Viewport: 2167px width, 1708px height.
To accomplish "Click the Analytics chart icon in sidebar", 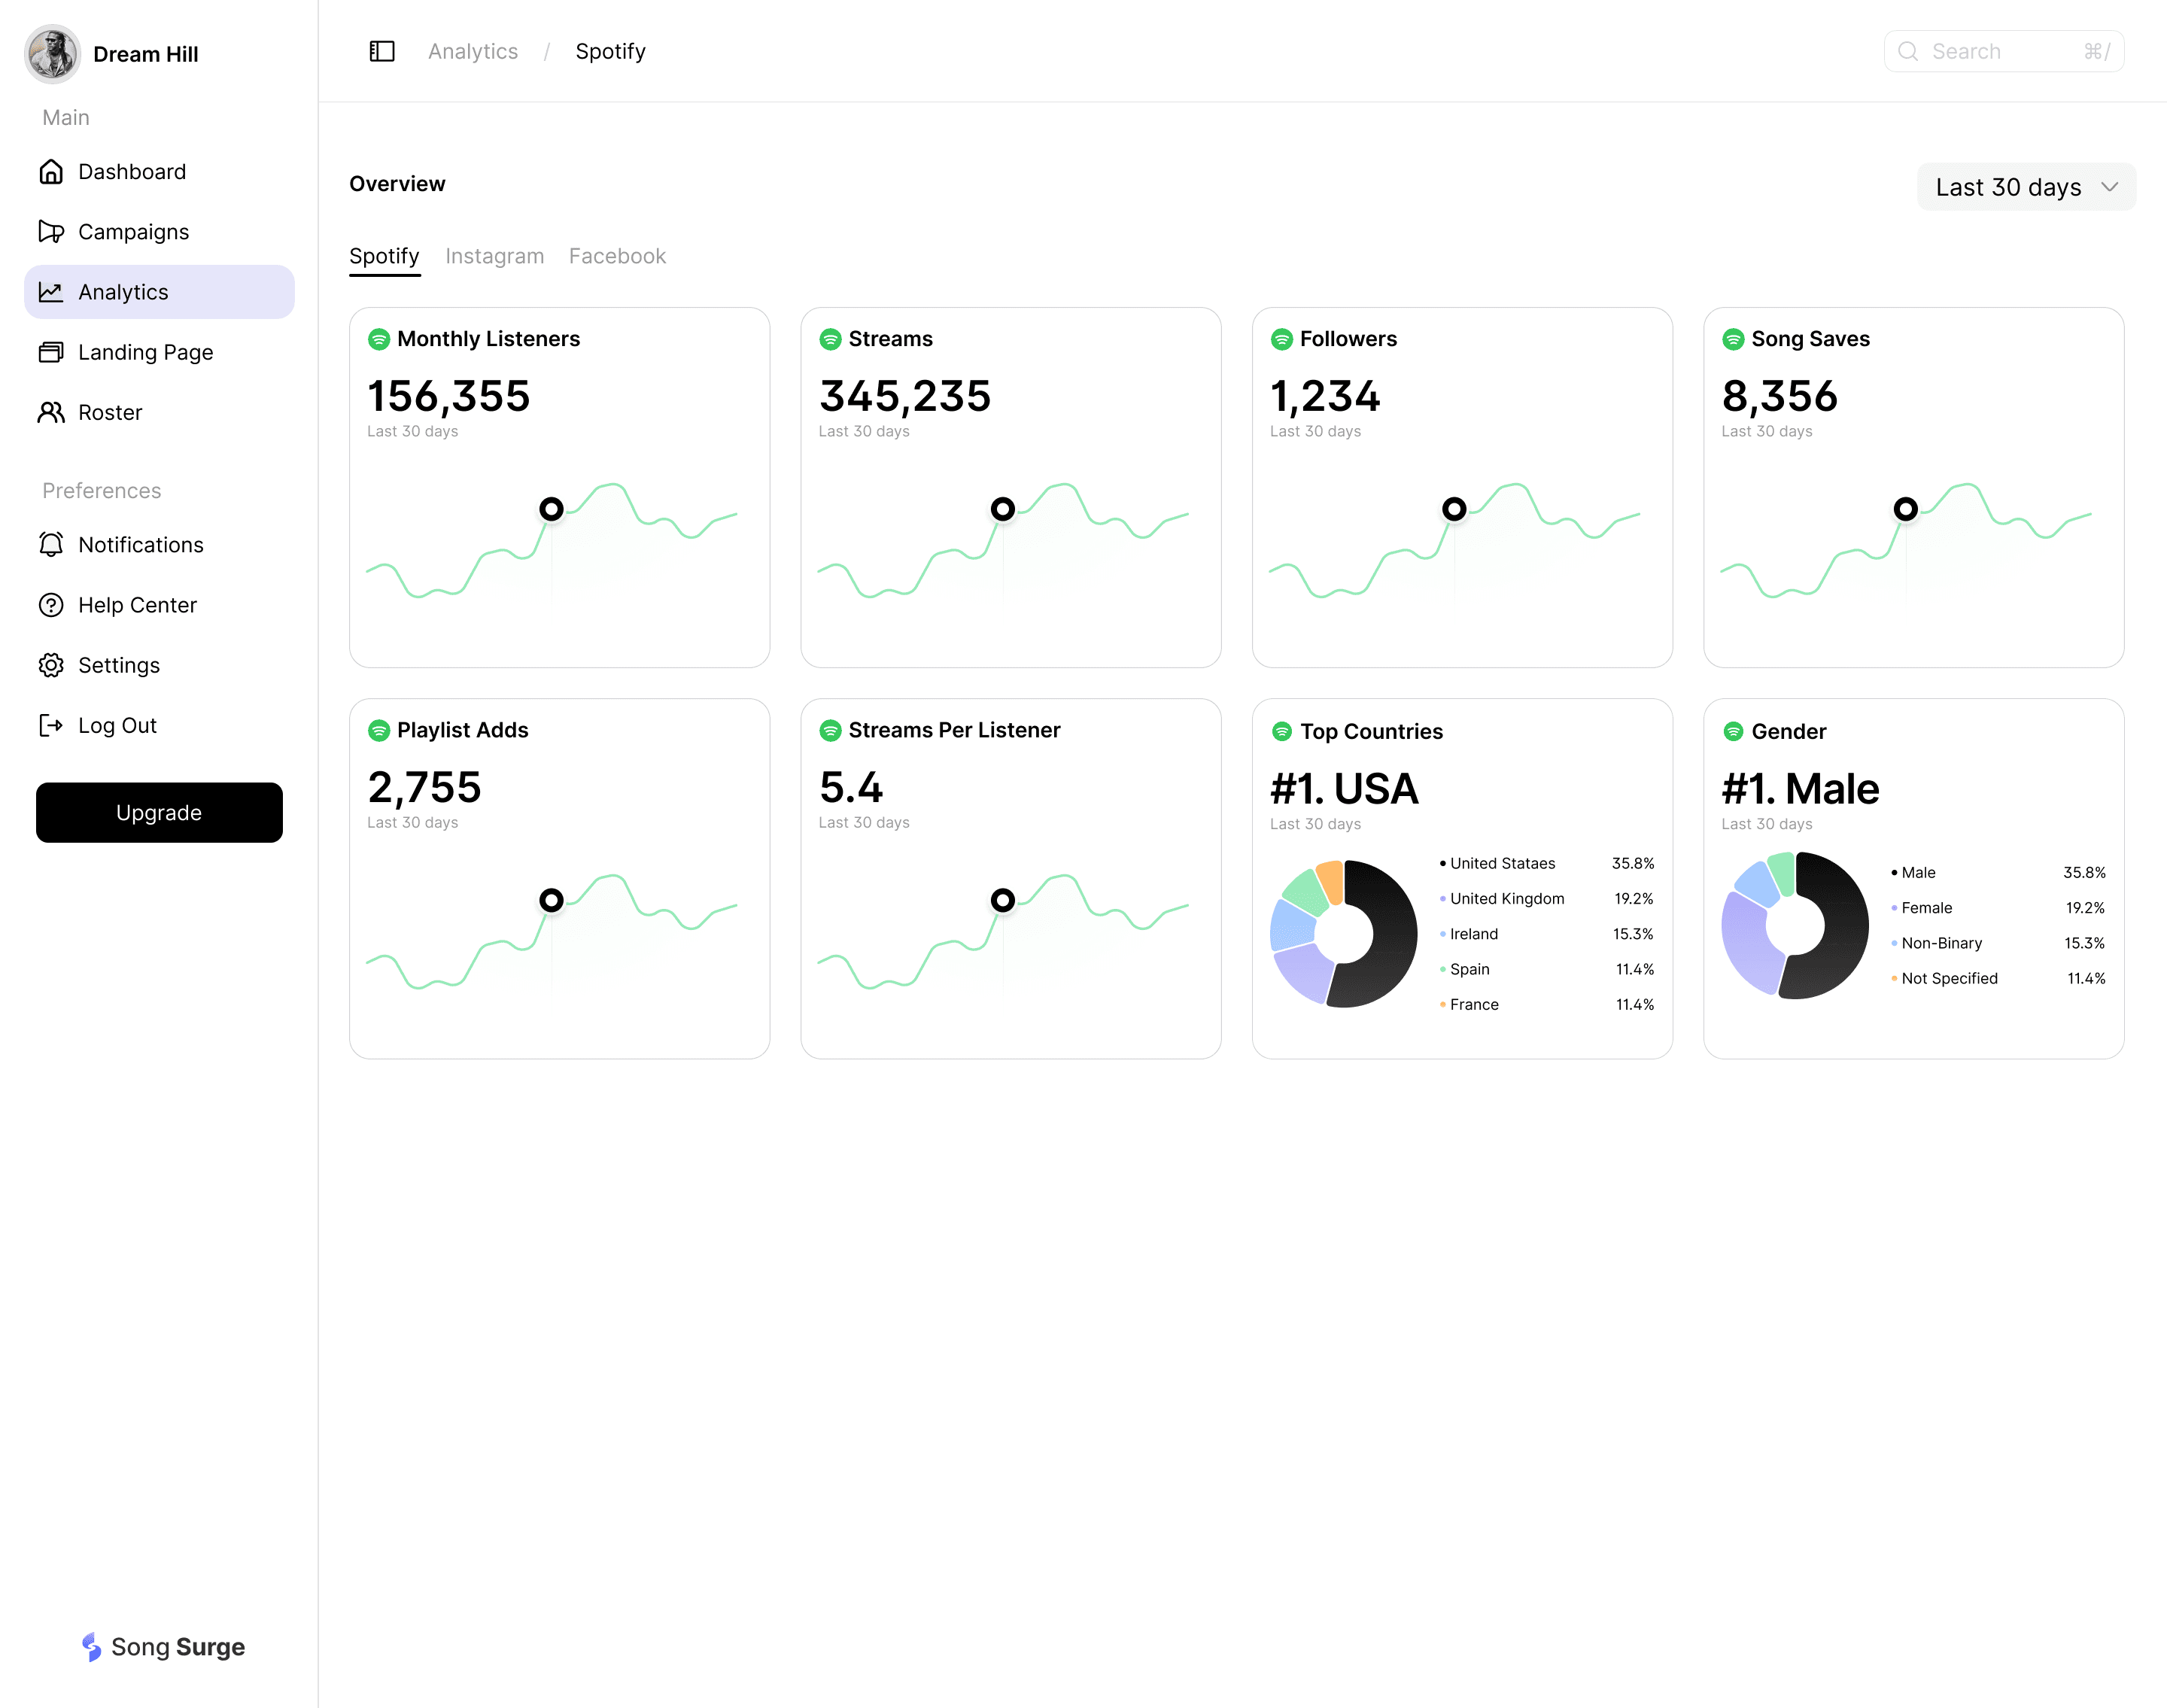I will point(51,292).
